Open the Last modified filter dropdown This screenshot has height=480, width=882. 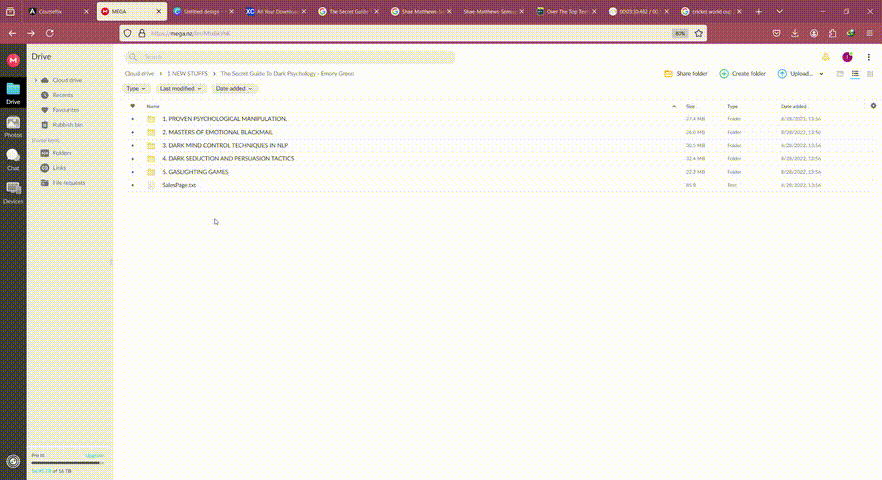click(180, 88)
